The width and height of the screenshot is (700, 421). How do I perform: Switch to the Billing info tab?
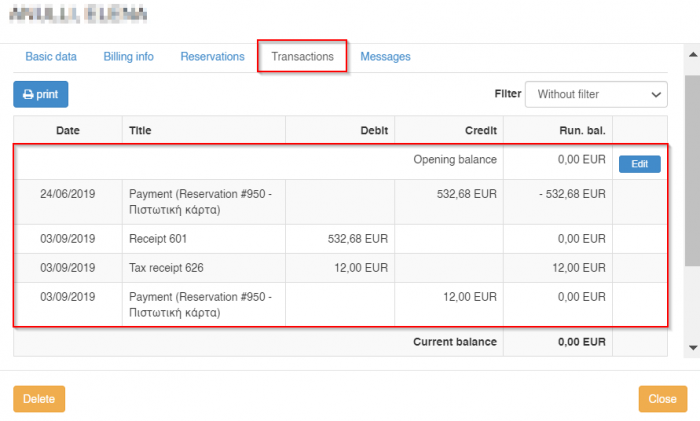128,57
